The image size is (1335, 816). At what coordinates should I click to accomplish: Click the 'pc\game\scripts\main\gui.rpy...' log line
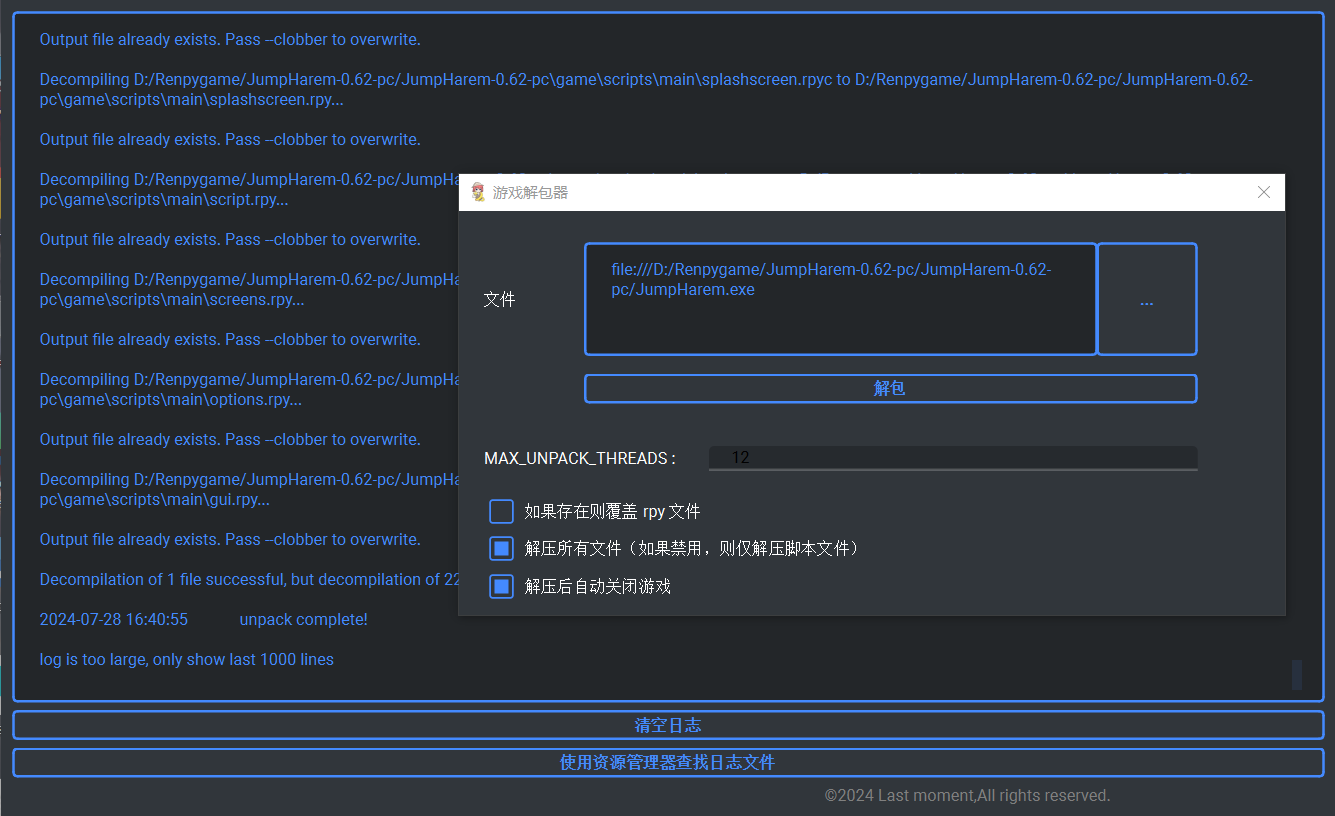tap(155, 500)
